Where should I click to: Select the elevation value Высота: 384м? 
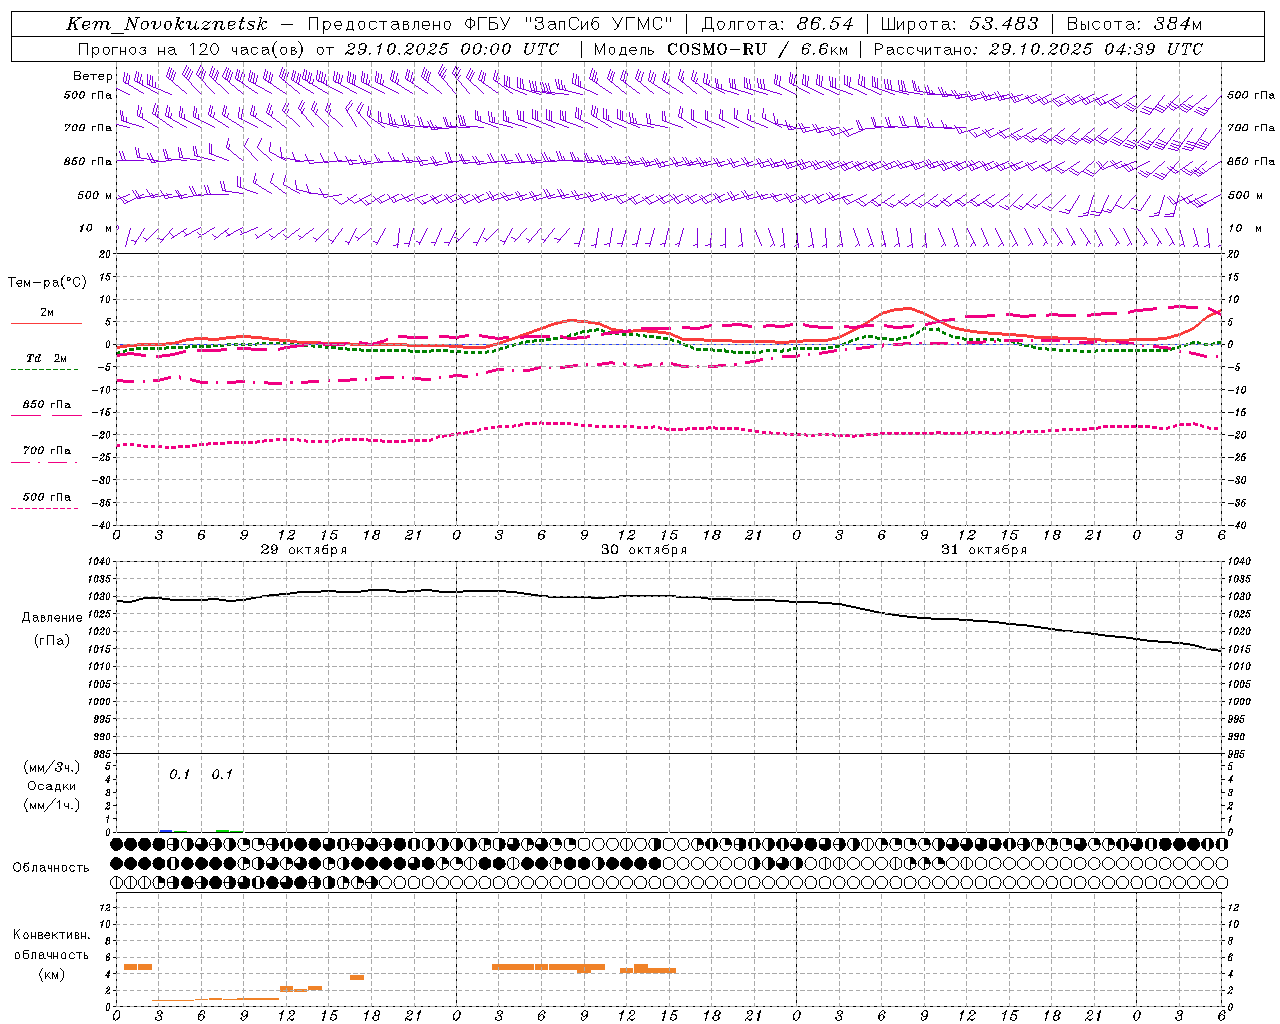click(x=1134, y=24)
